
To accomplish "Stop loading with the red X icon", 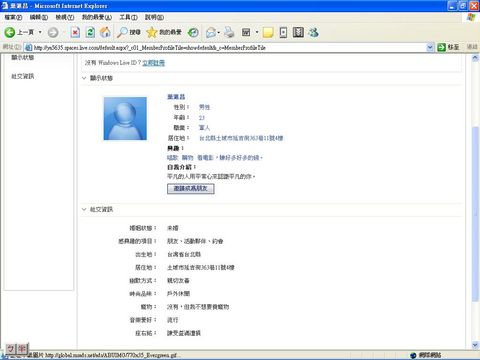I will point(75,32).
